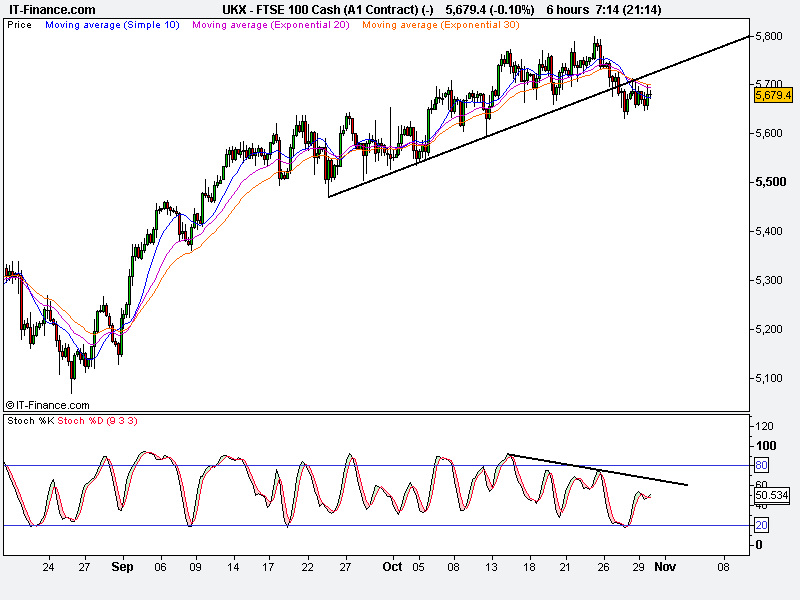The width and height of the screenshot is (800, 600).
Task: Click the 5,600 price axis label
Action: coord(768,133)
